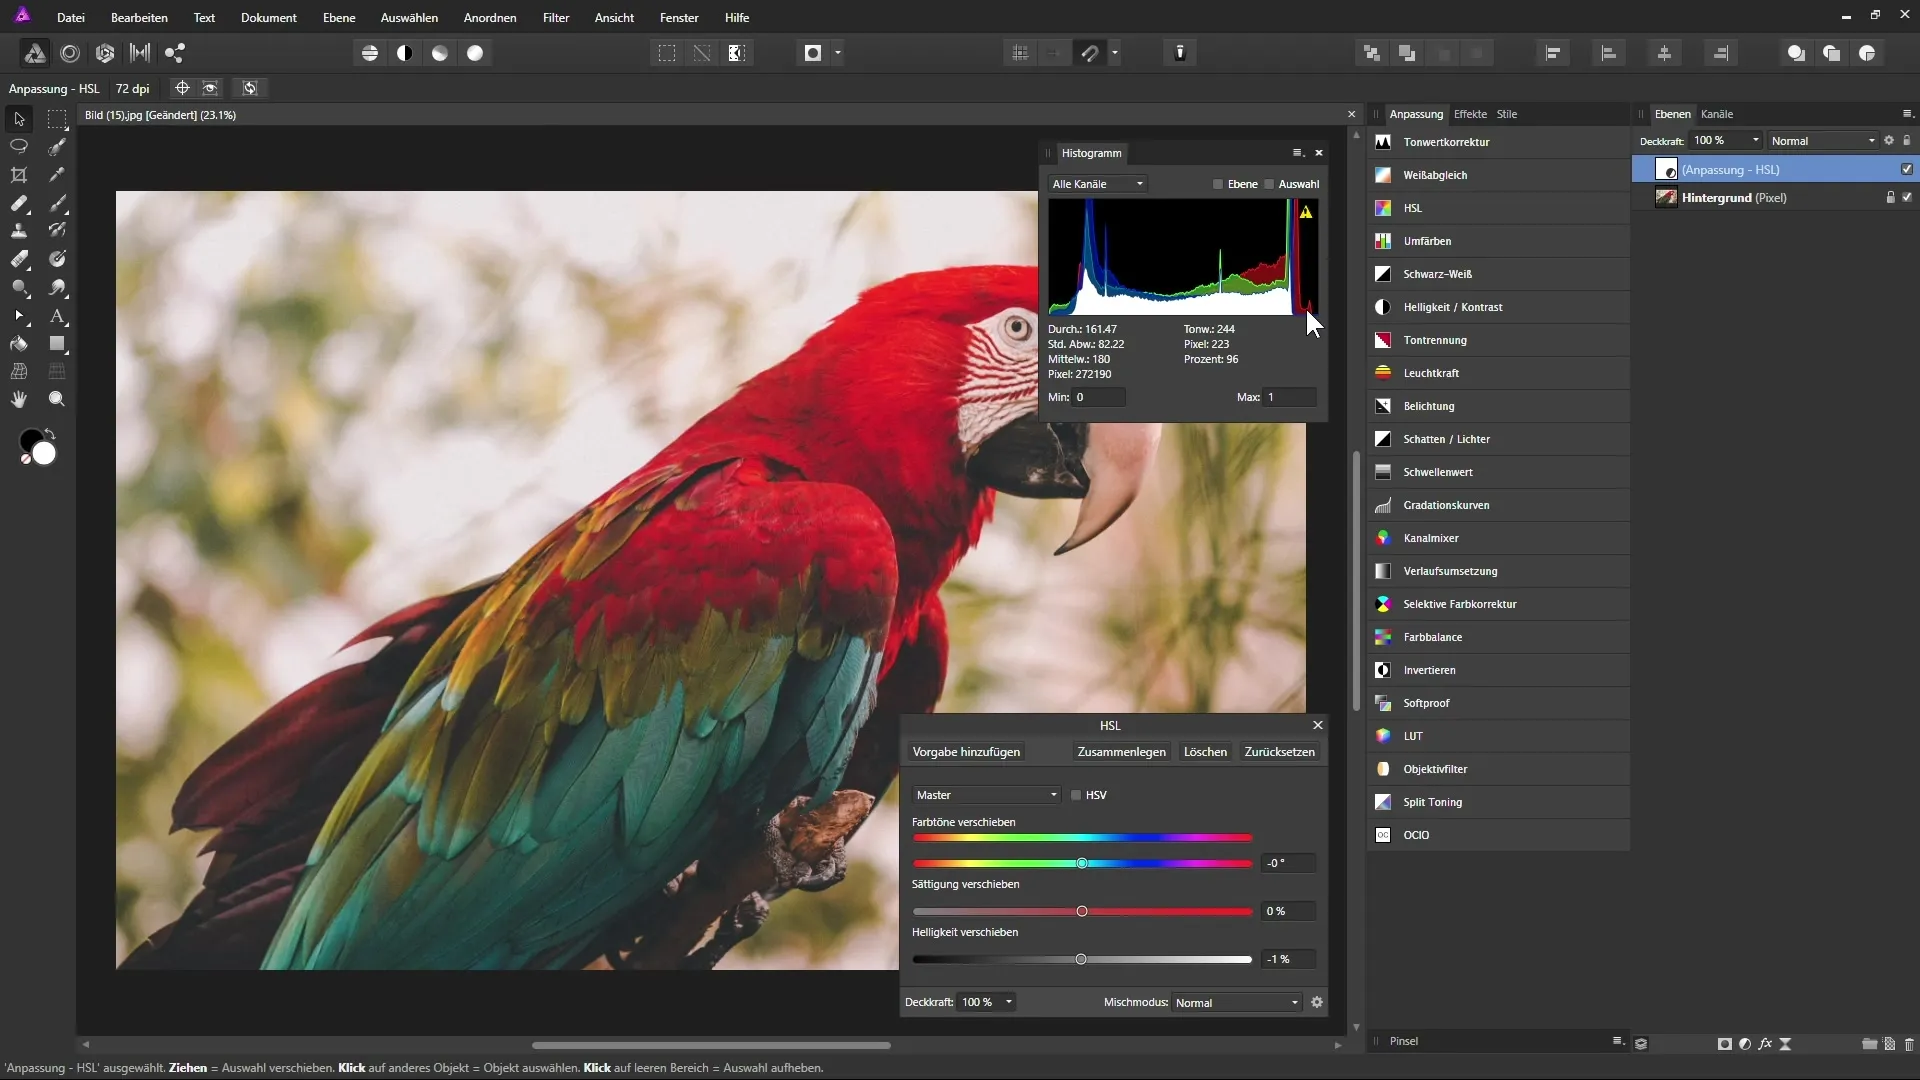Click the Sättigung verschieben slider

[1082, 911]
